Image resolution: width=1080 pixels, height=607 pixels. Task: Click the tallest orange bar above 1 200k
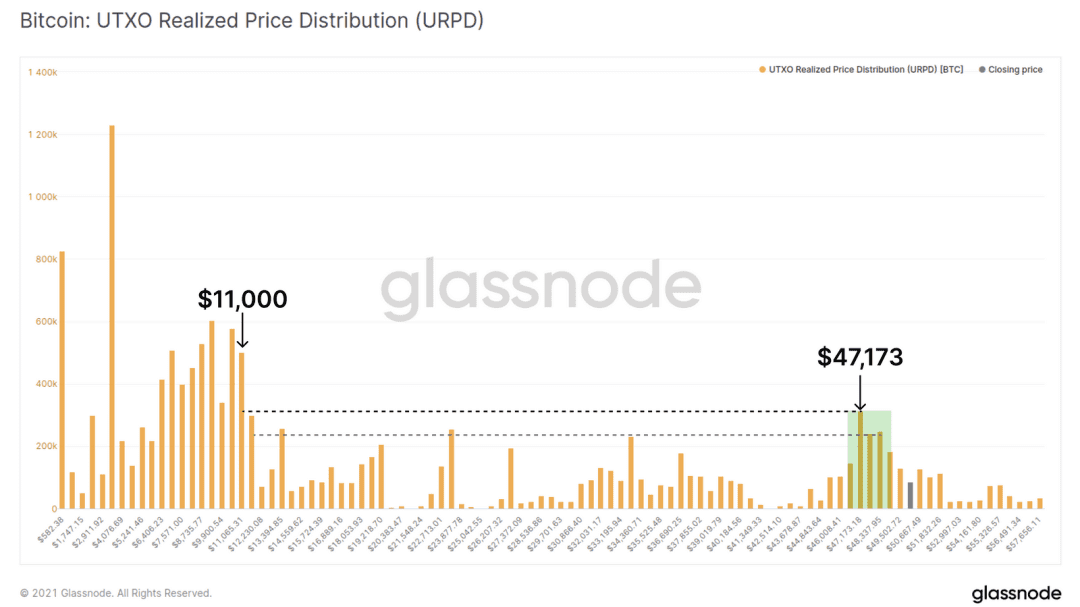tap(112, 317)
